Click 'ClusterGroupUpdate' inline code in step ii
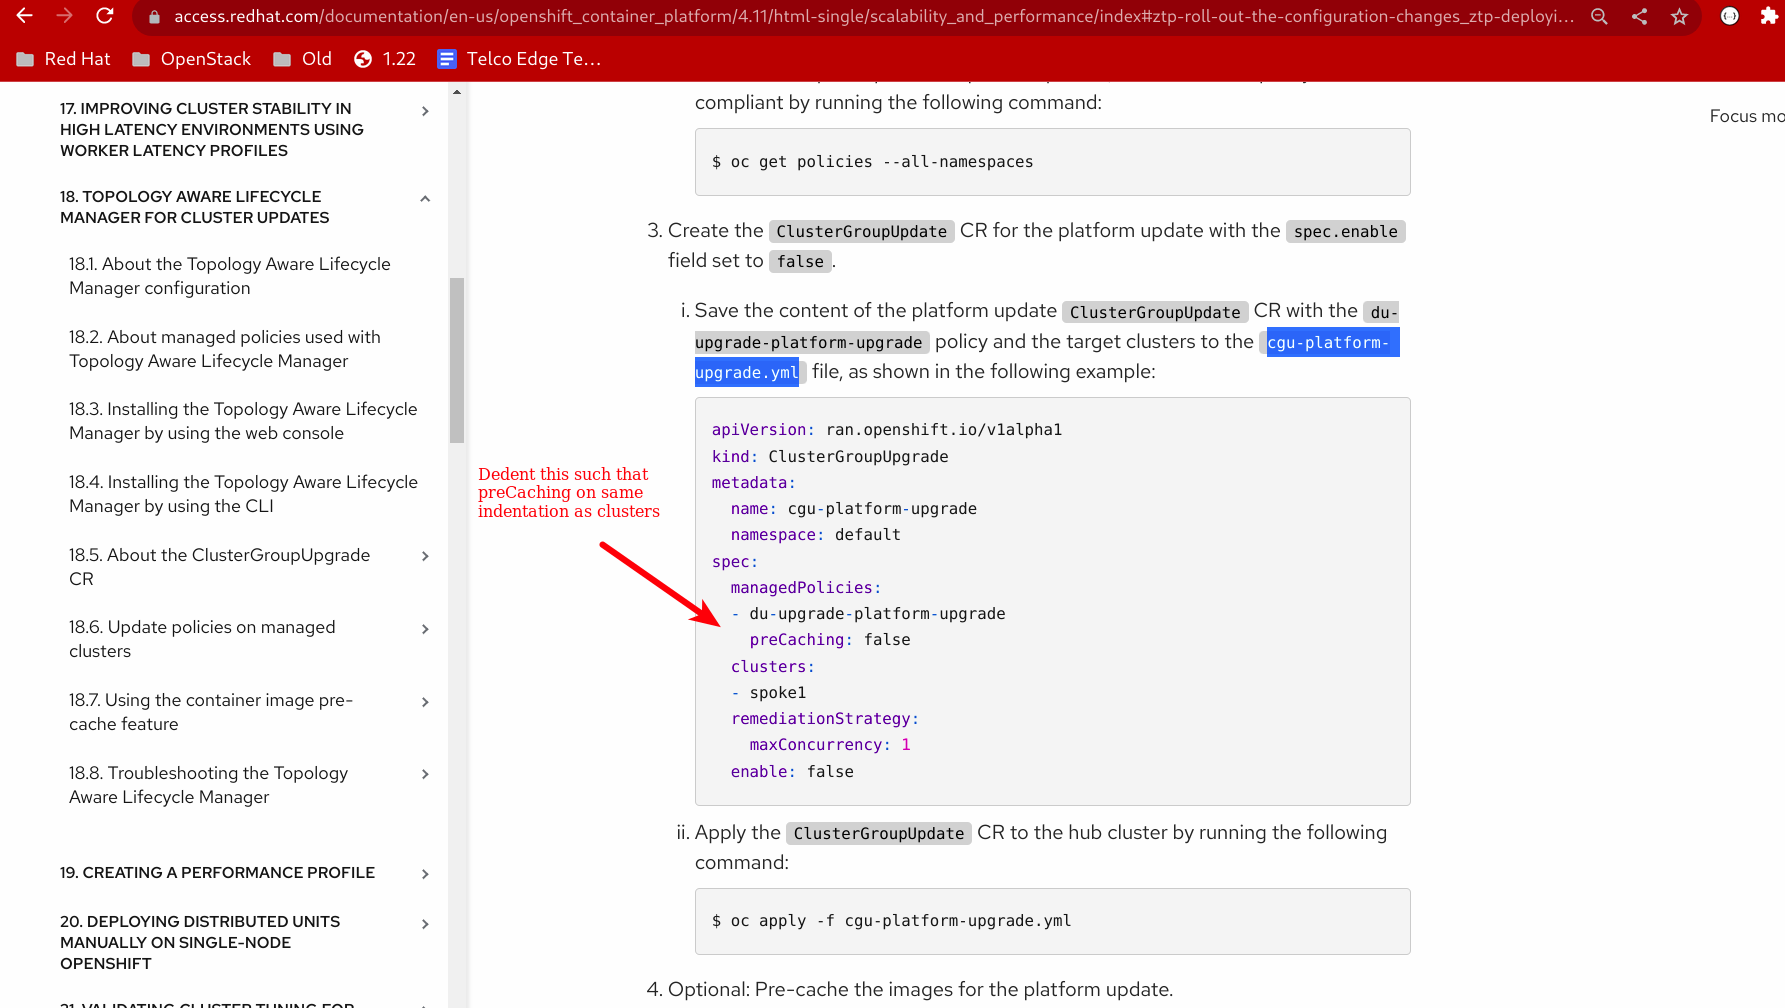 pos(879,833)
